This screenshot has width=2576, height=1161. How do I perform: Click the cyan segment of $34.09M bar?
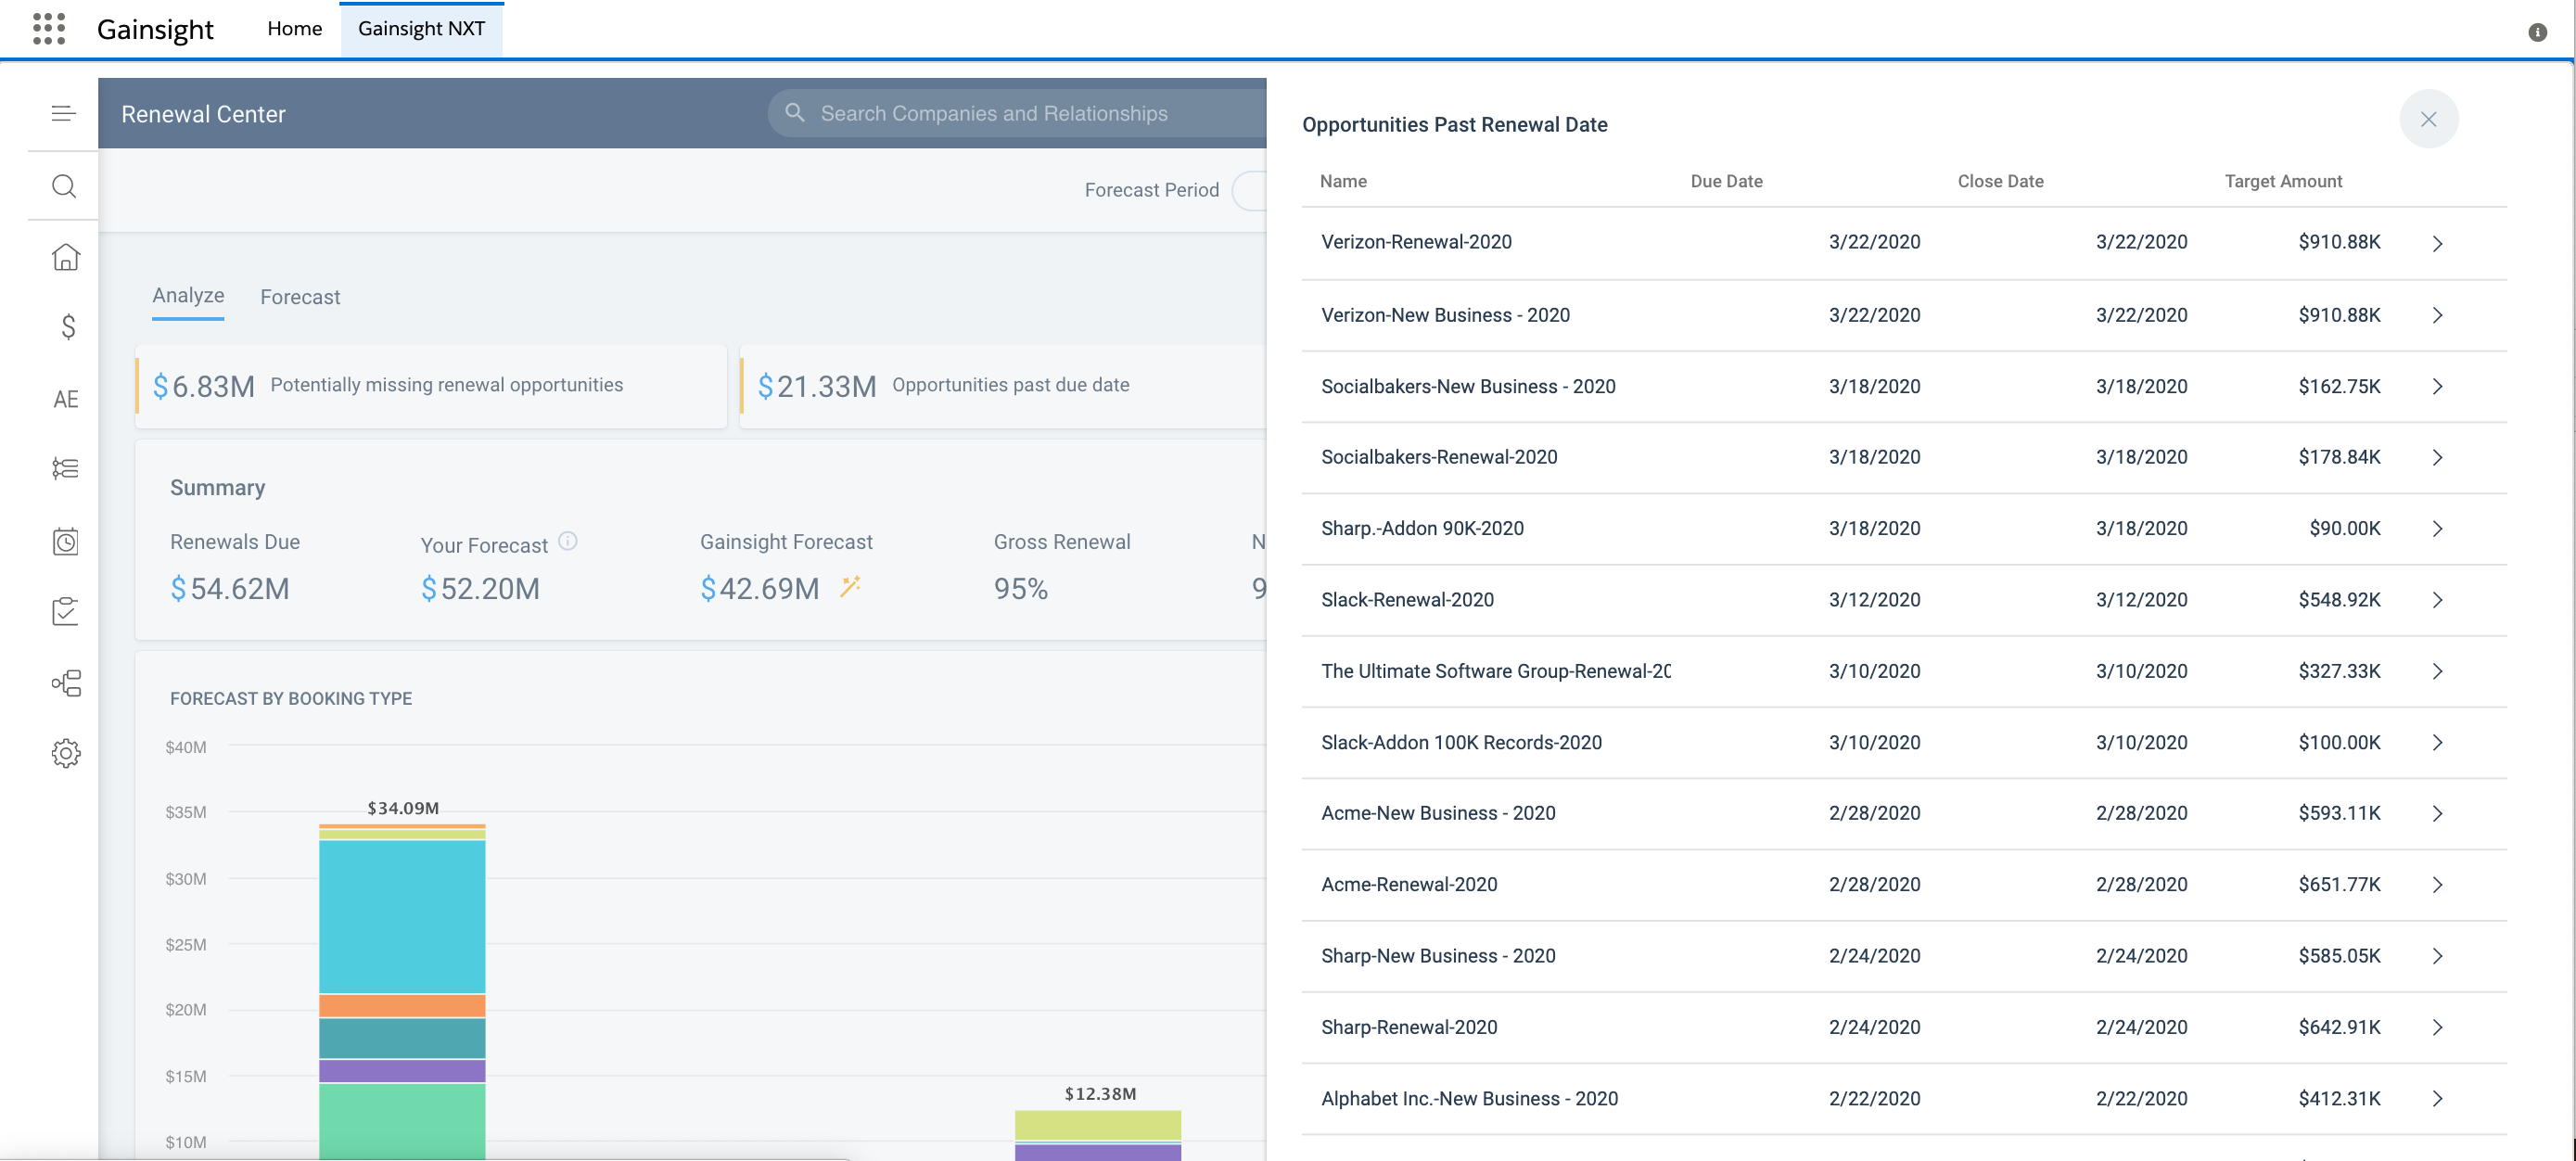402,915
